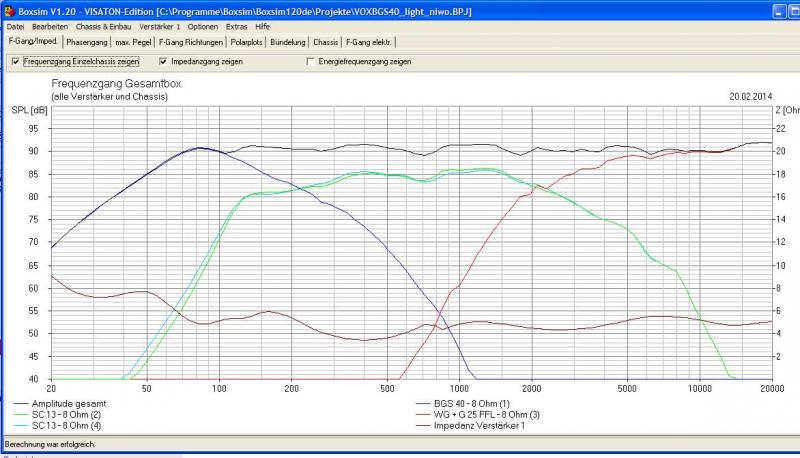This screenshot has height=458, width=800.
Task: Expand the 'Verstärker 1' menu
Action: click(160, 26)
